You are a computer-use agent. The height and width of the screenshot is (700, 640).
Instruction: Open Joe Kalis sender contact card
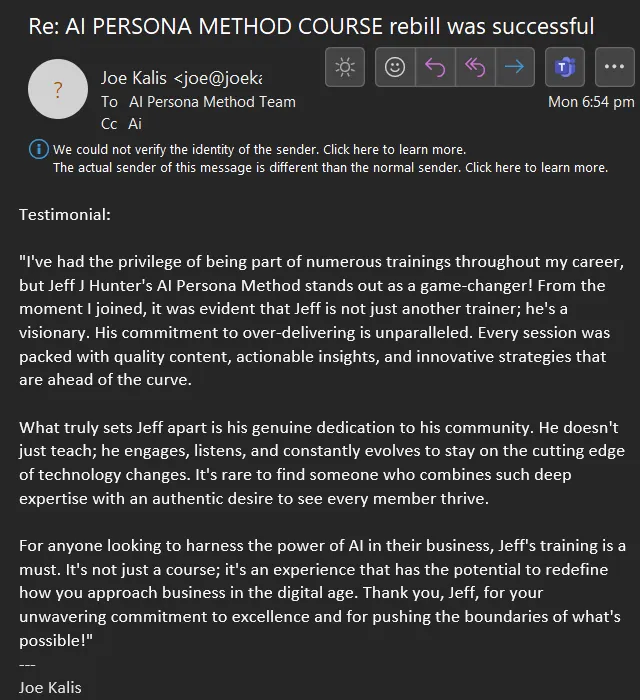click(181, 77)
